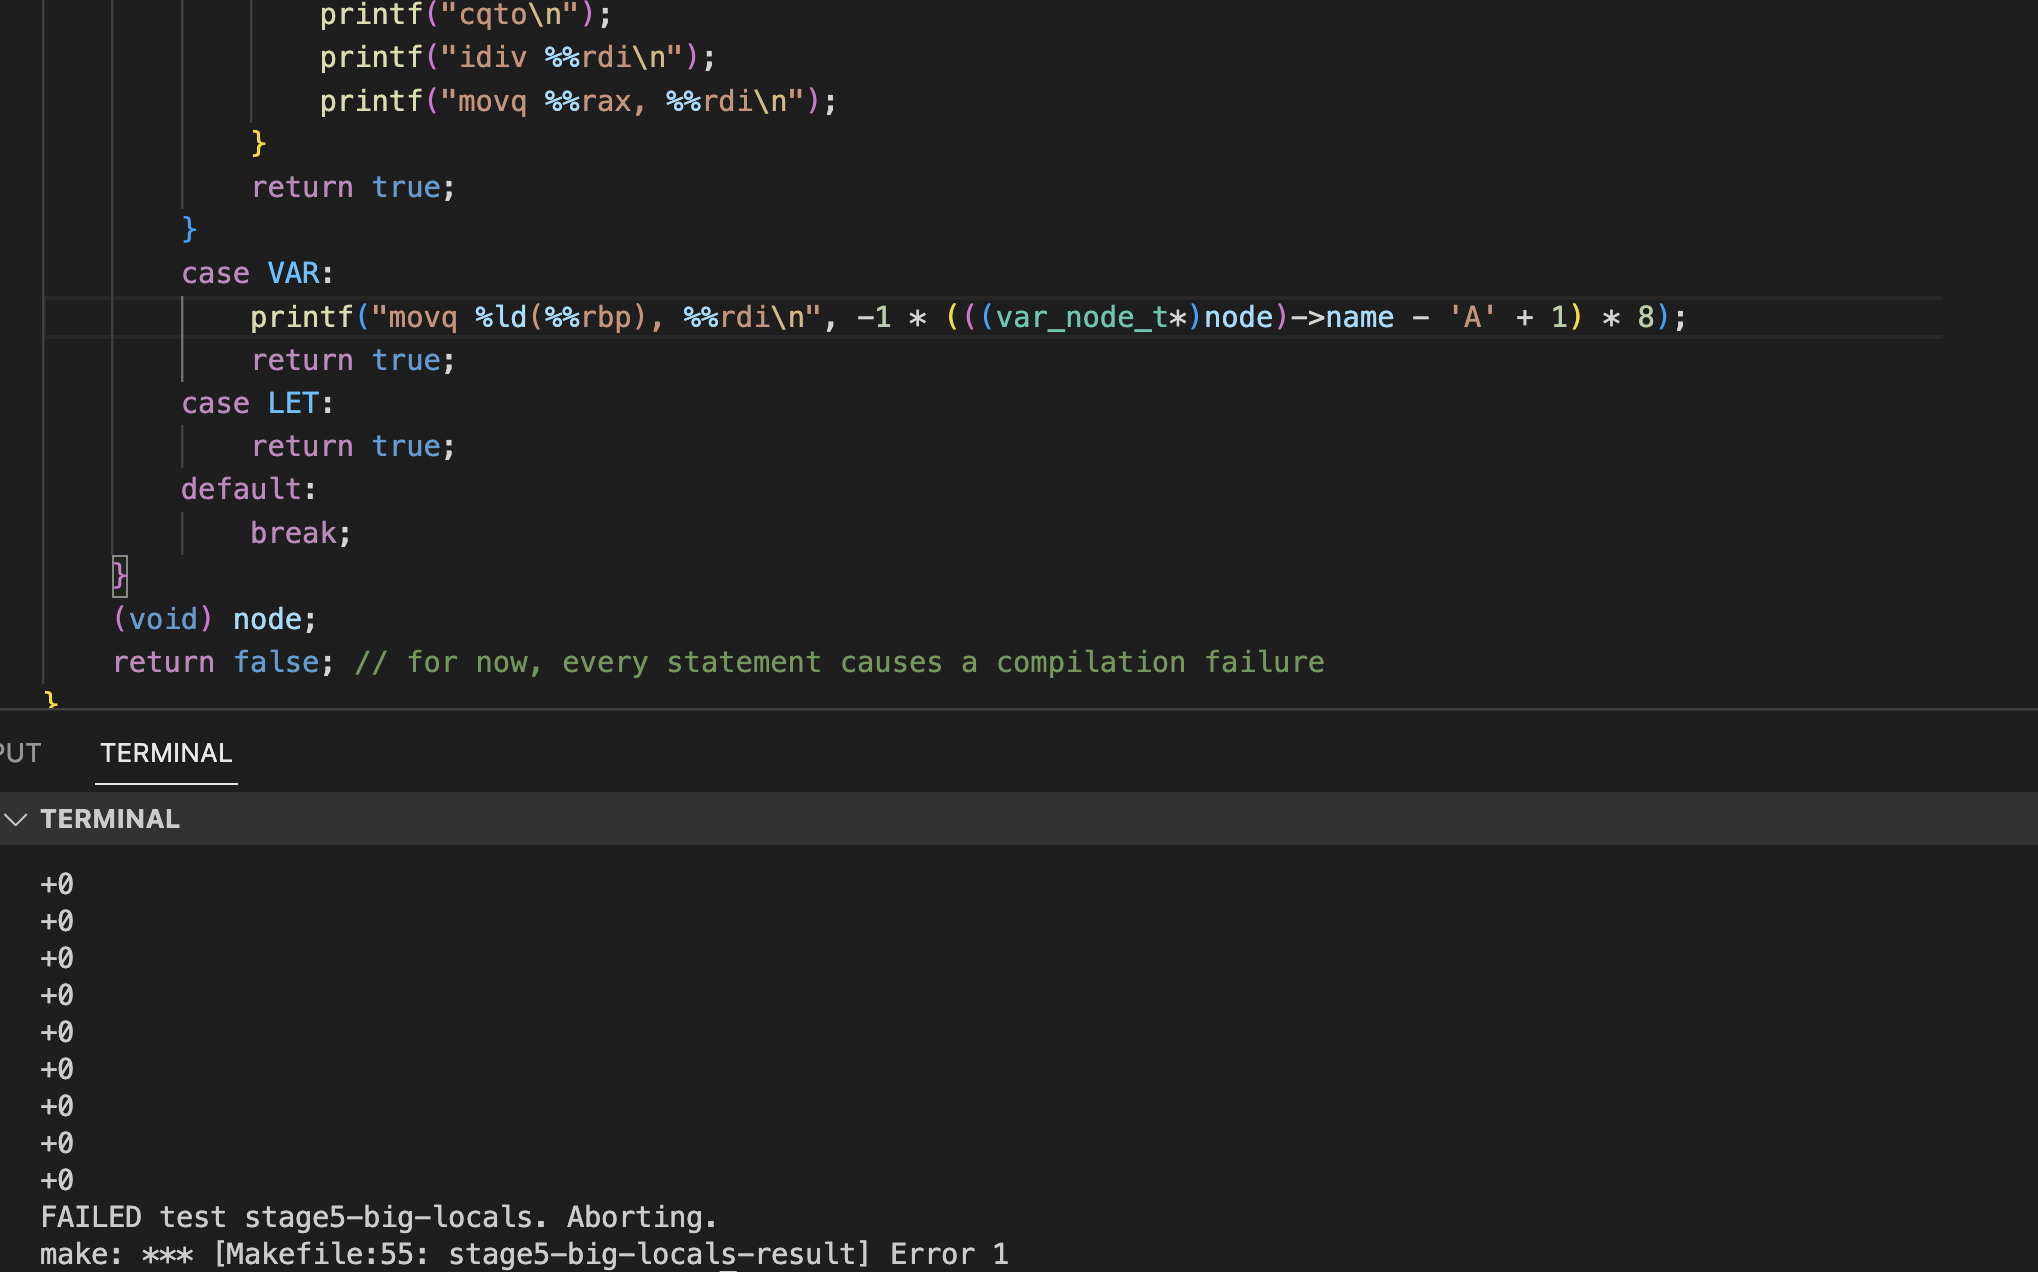
Task: Click the 'default:' label in code
Action: coord(247,489)
